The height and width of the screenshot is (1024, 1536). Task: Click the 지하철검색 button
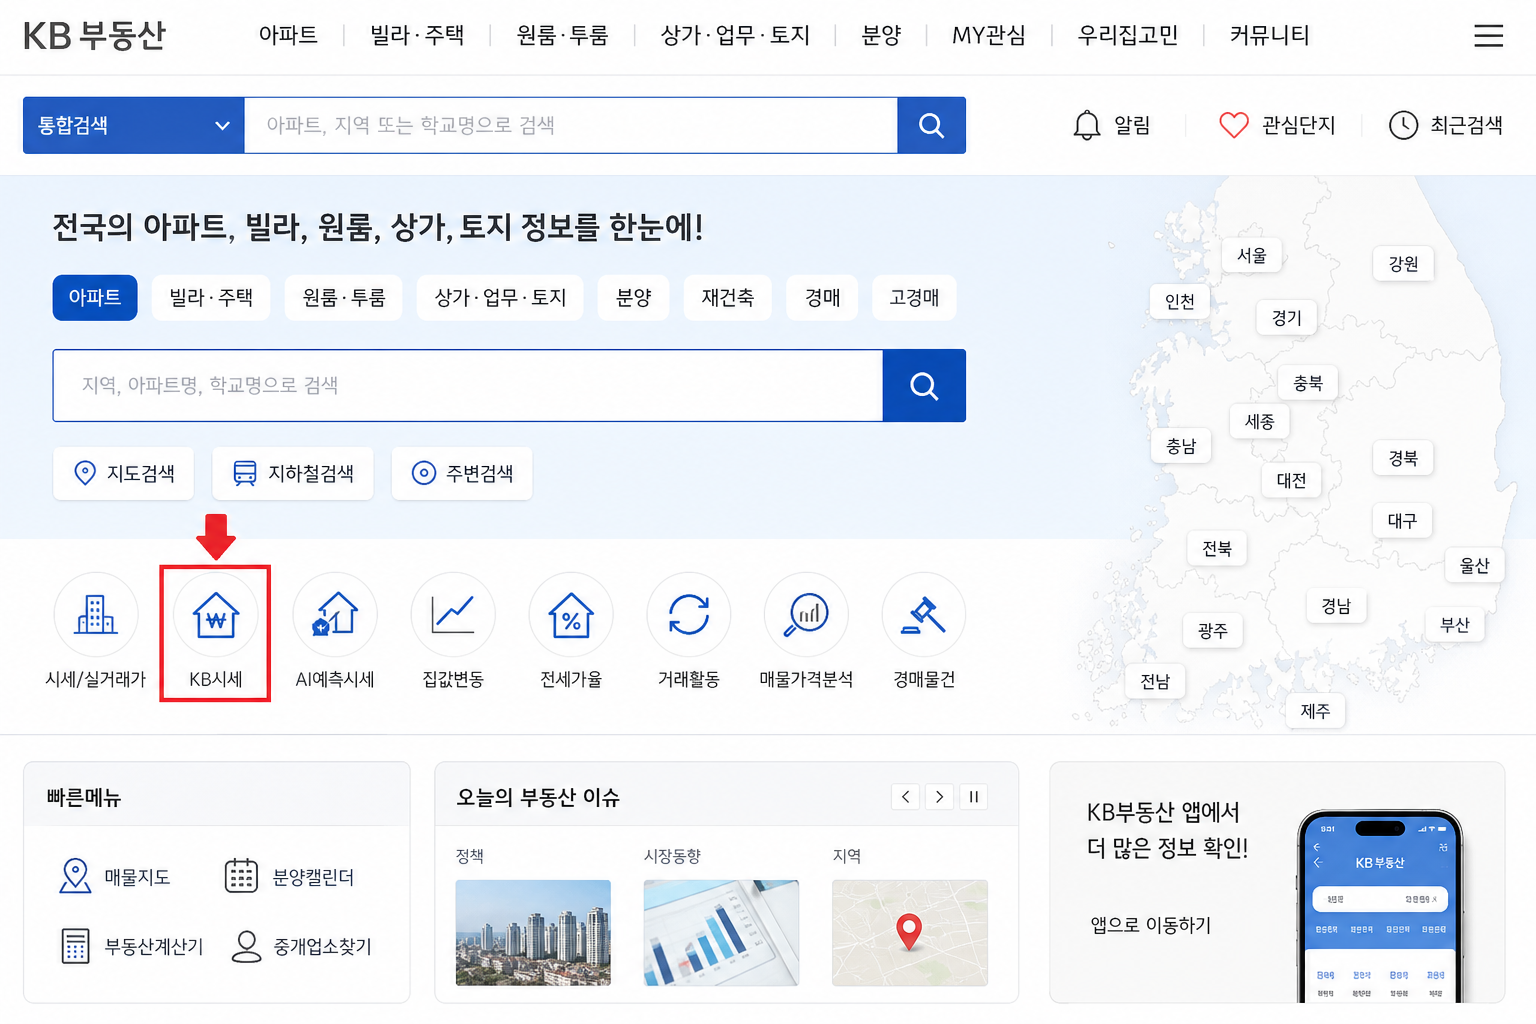(293, 473)
